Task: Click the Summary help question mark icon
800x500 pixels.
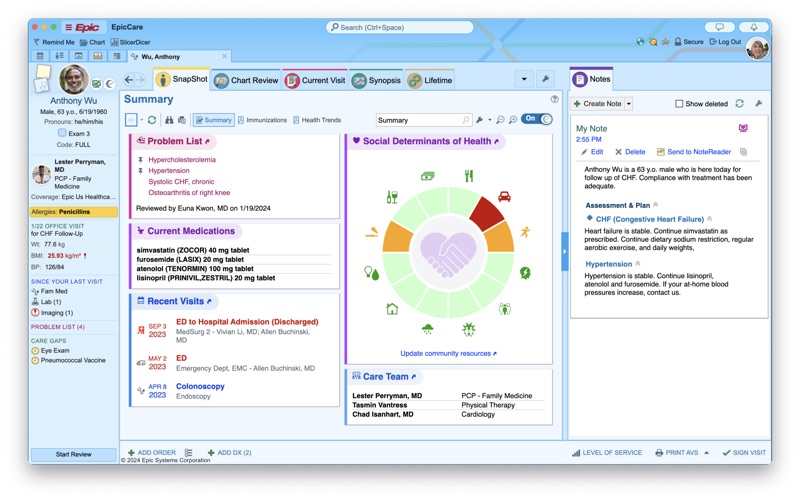Action: (555, 99)
